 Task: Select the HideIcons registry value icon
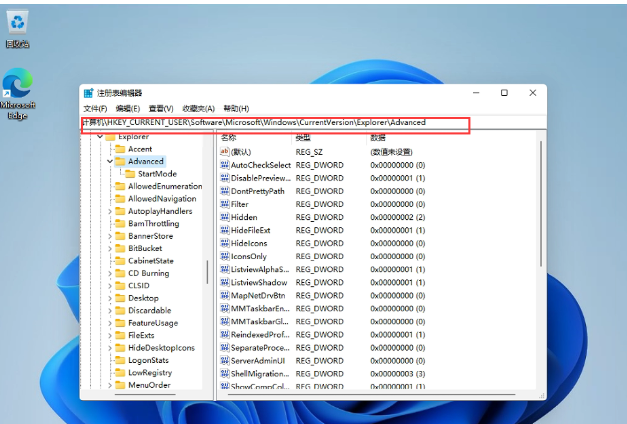224,243
